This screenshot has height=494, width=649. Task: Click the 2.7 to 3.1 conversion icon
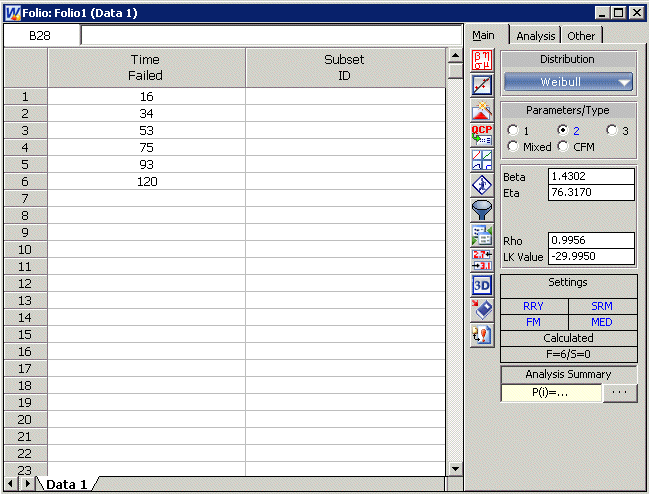(x=482, y=260)
